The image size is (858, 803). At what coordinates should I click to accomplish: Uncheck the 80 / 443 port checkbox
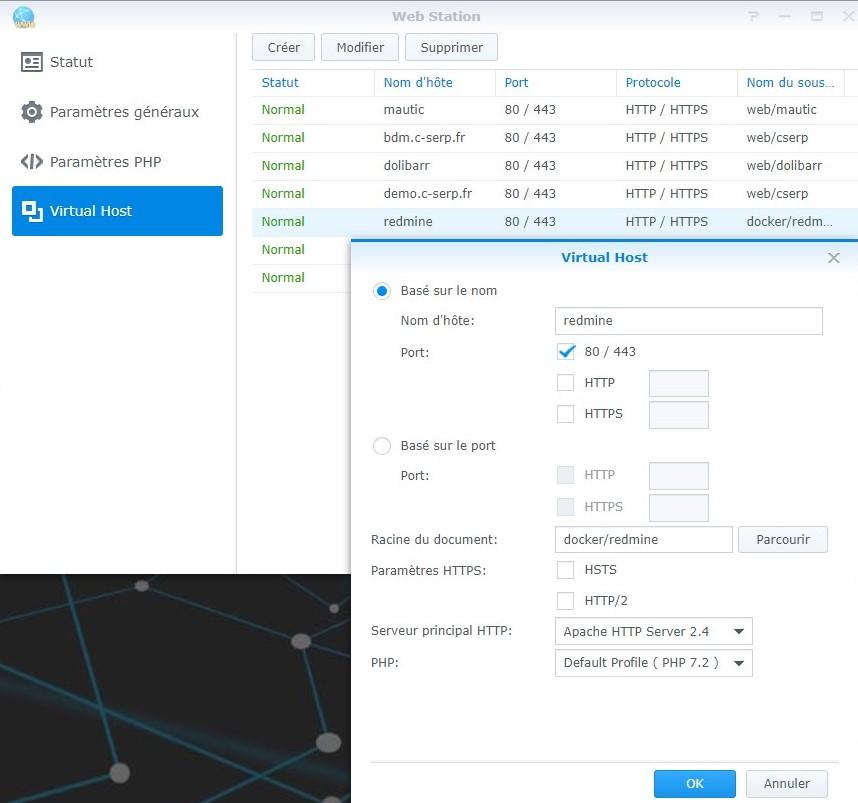(x=566, y=351)
